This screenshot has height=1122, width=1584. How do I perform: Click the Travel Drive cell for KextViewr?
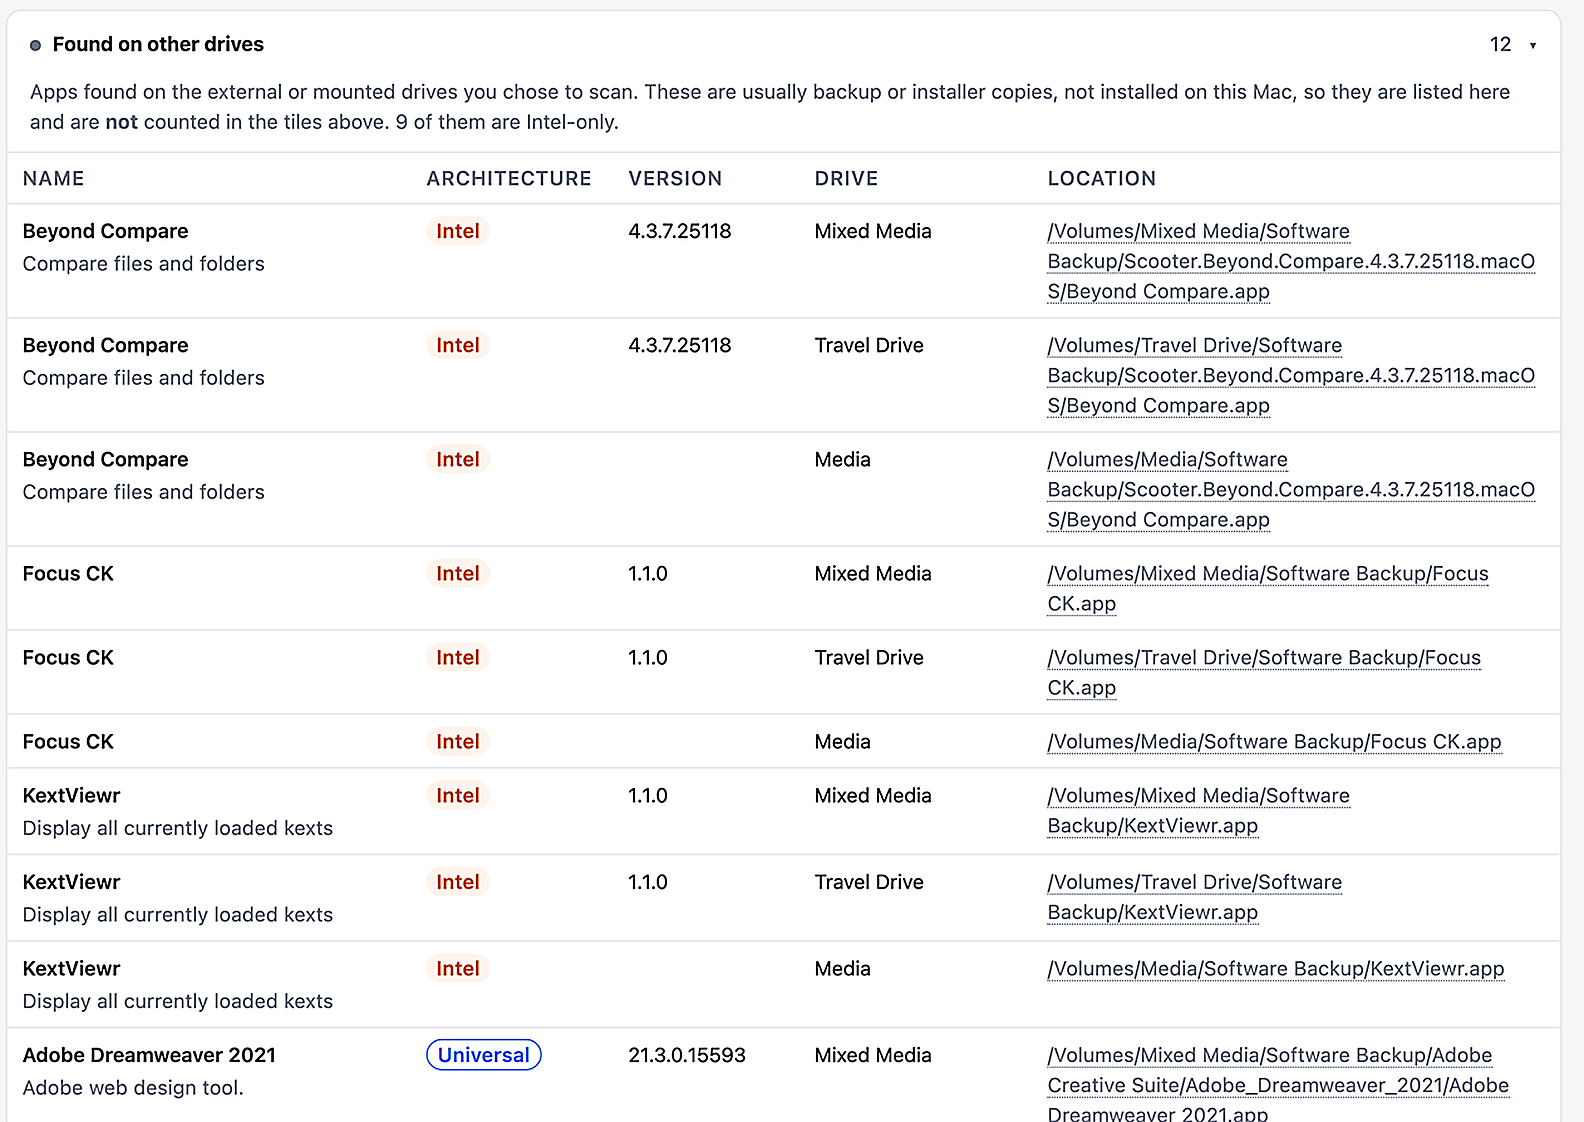[869, 882]
